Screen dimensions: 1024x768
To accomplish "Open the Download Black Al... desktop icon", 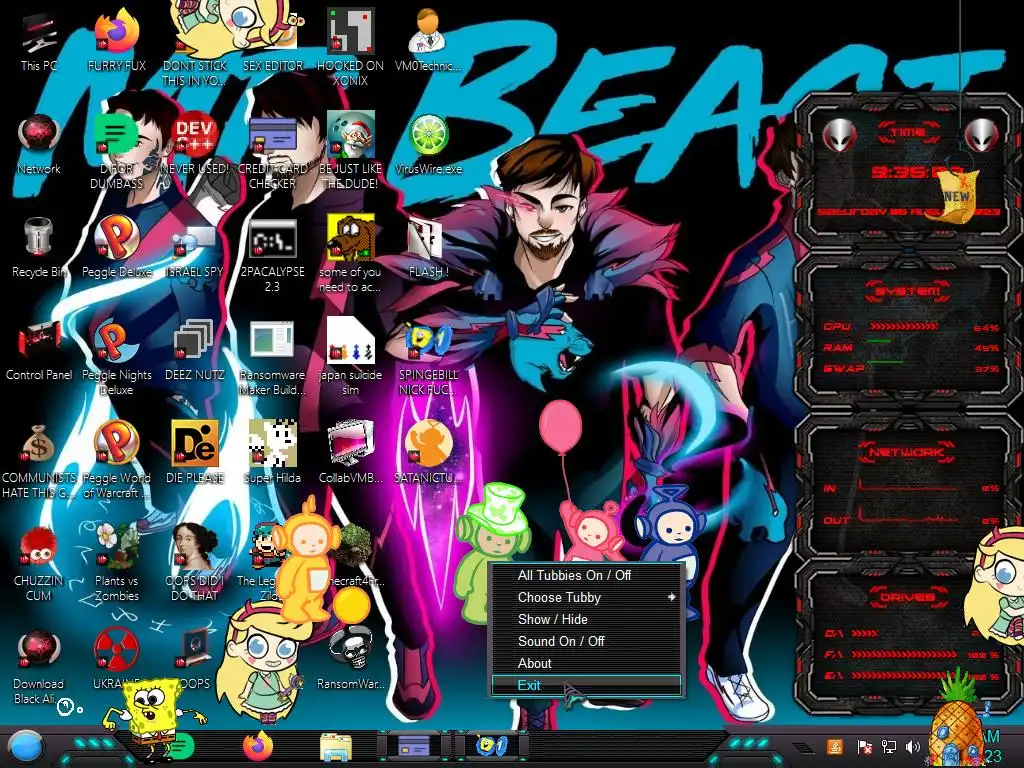I will point(39,667).
